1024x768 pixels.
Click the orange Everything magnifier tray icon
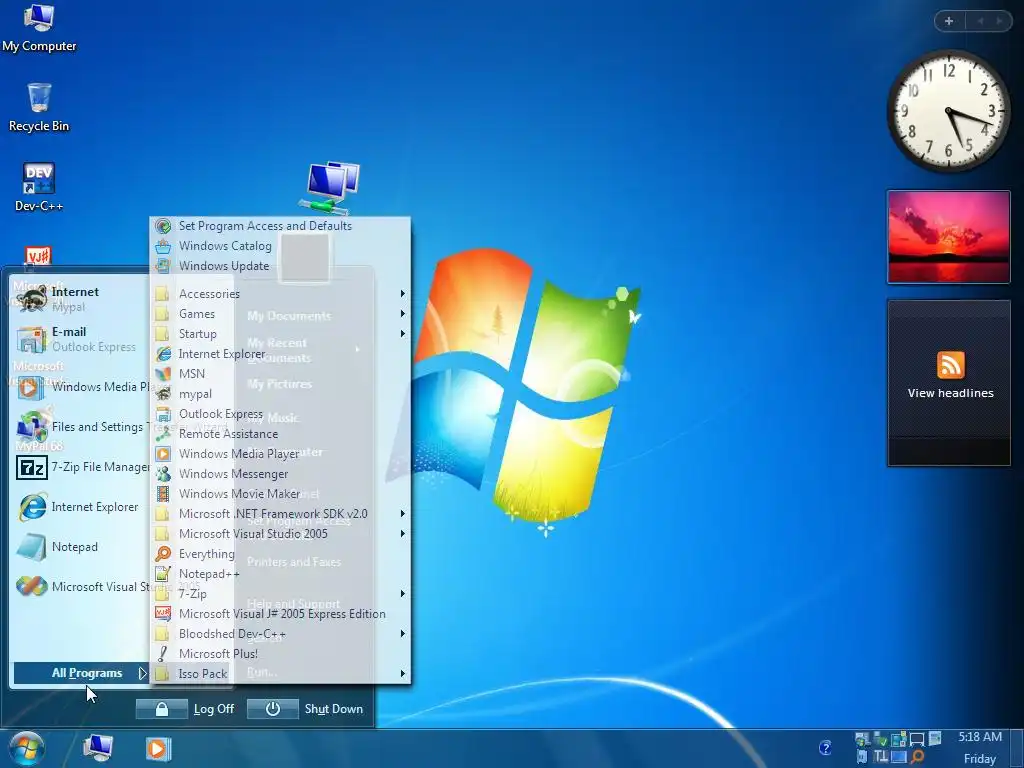[918, 756]
